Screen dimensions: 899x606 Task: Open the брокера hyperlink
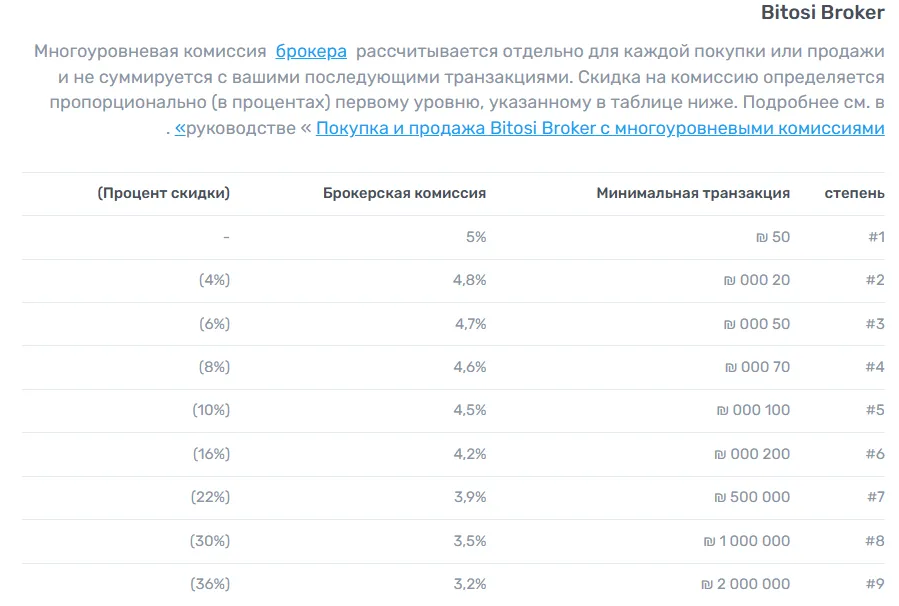point(311,51)
